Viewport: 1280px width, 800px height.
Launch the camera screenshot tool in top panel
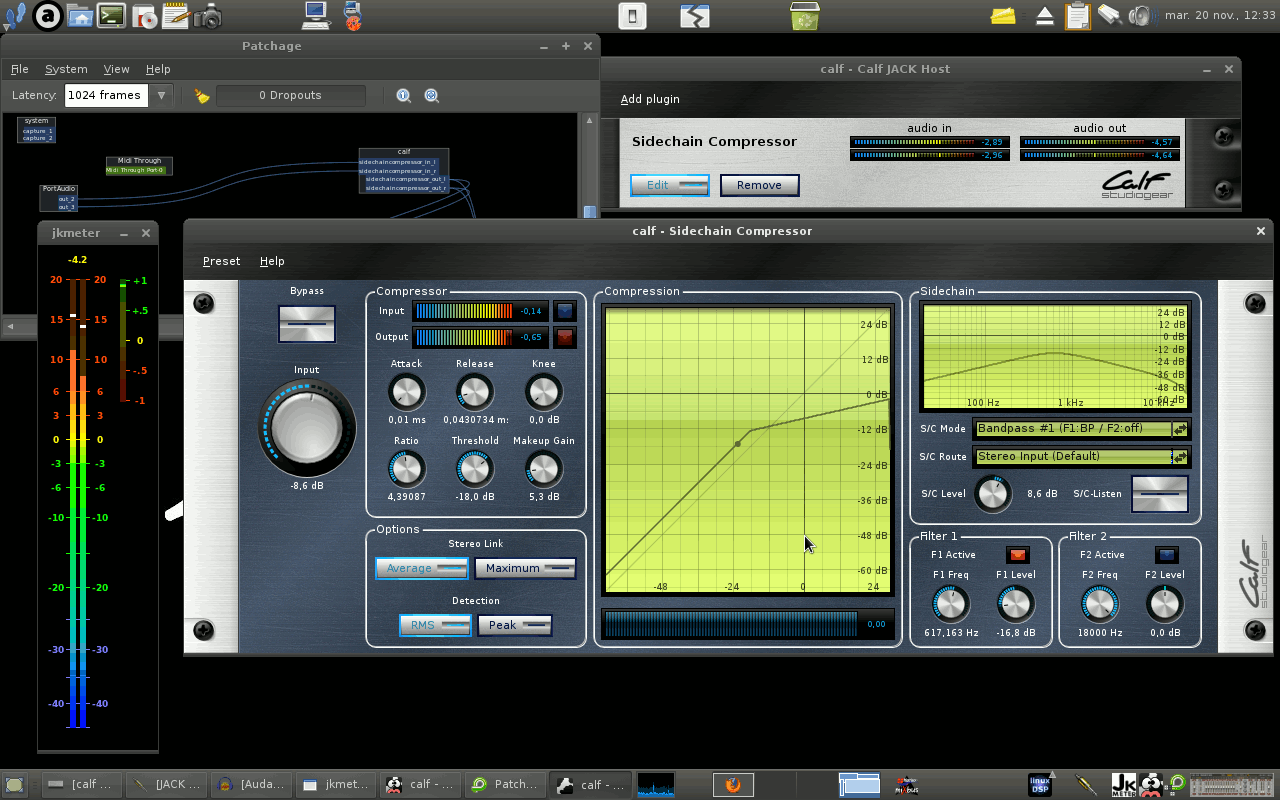[x=207, y=15]
